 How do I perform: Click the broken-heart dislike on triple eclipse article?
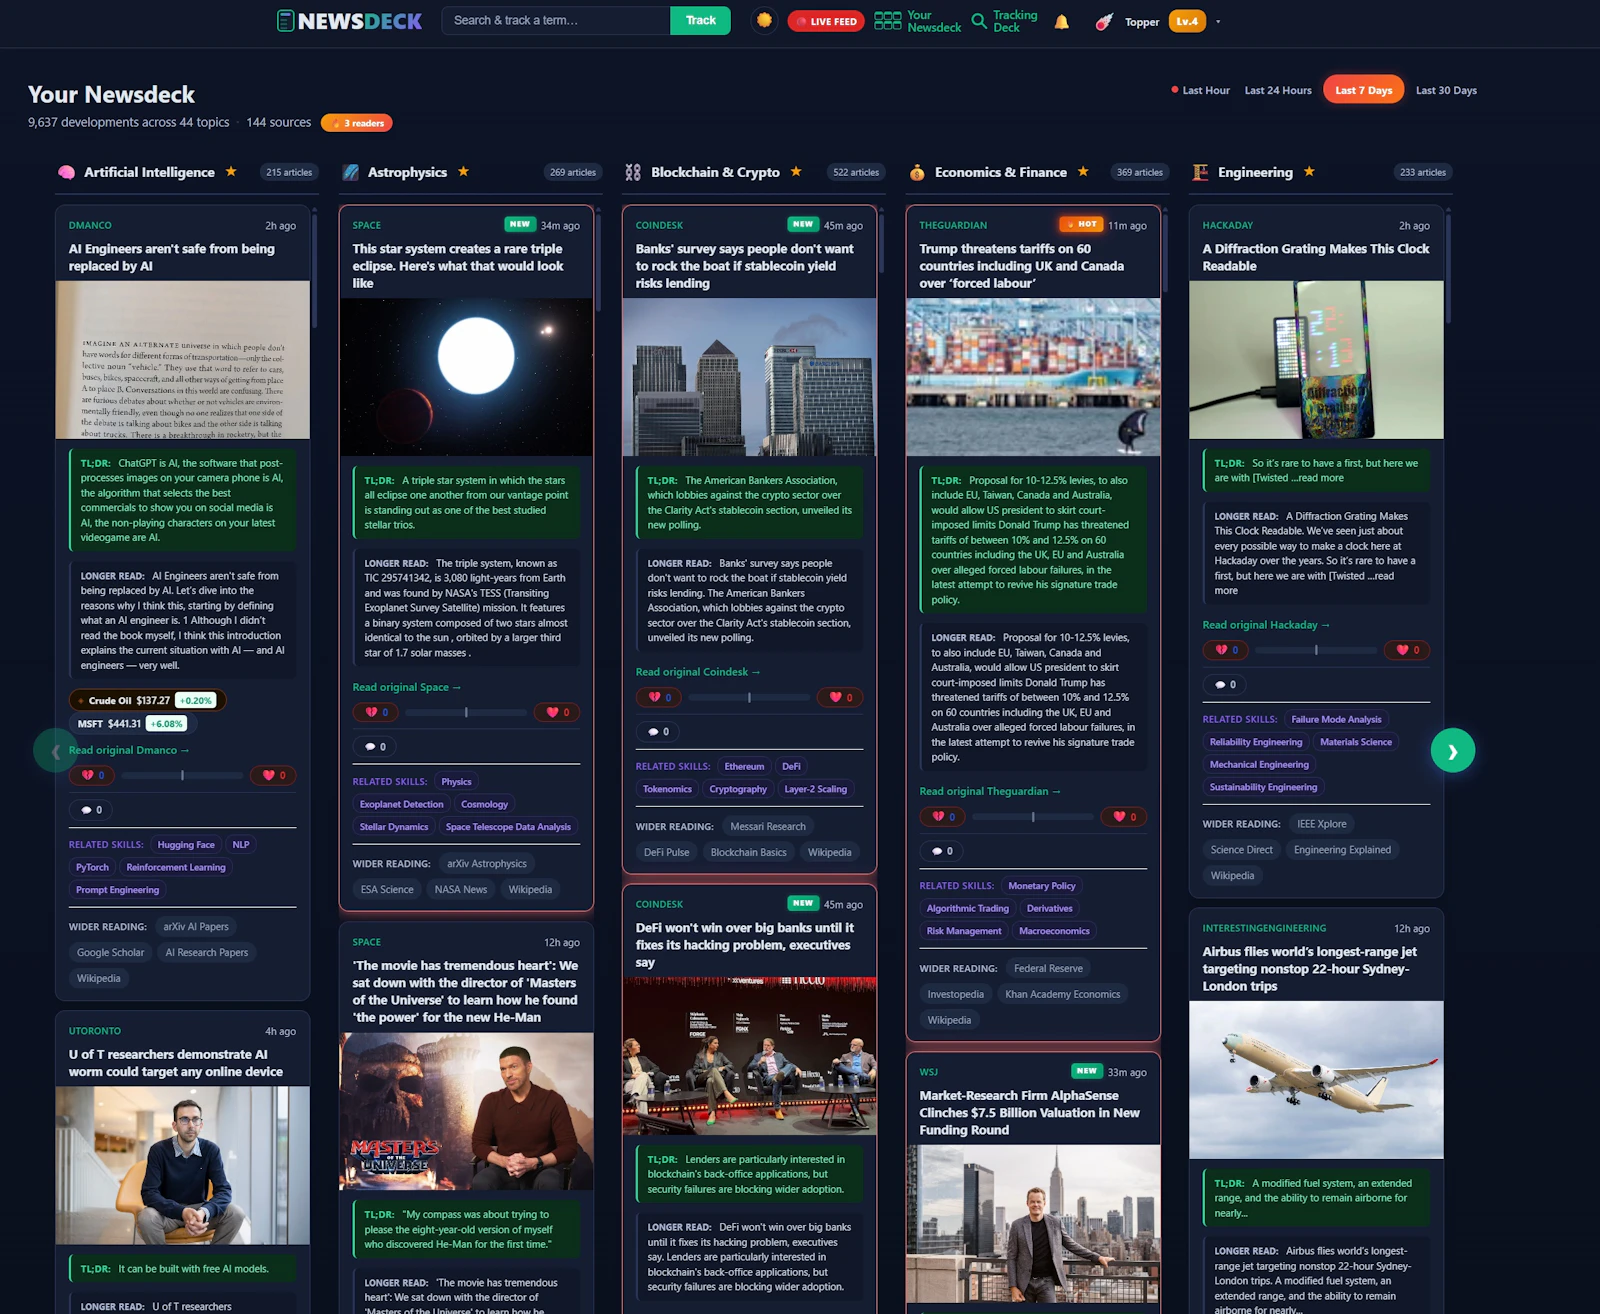[376, 713]
